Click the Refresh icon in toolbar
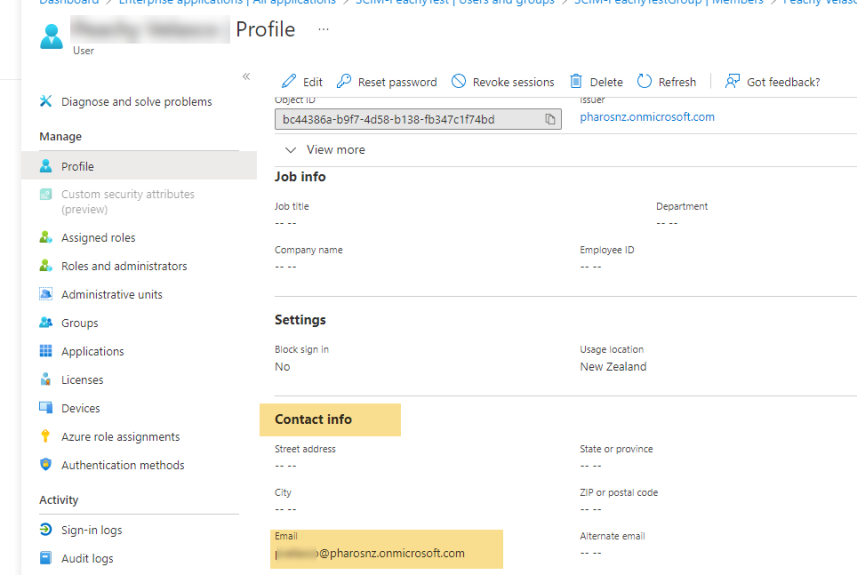The width and height of the screenshot is (857, 575). 644,82
